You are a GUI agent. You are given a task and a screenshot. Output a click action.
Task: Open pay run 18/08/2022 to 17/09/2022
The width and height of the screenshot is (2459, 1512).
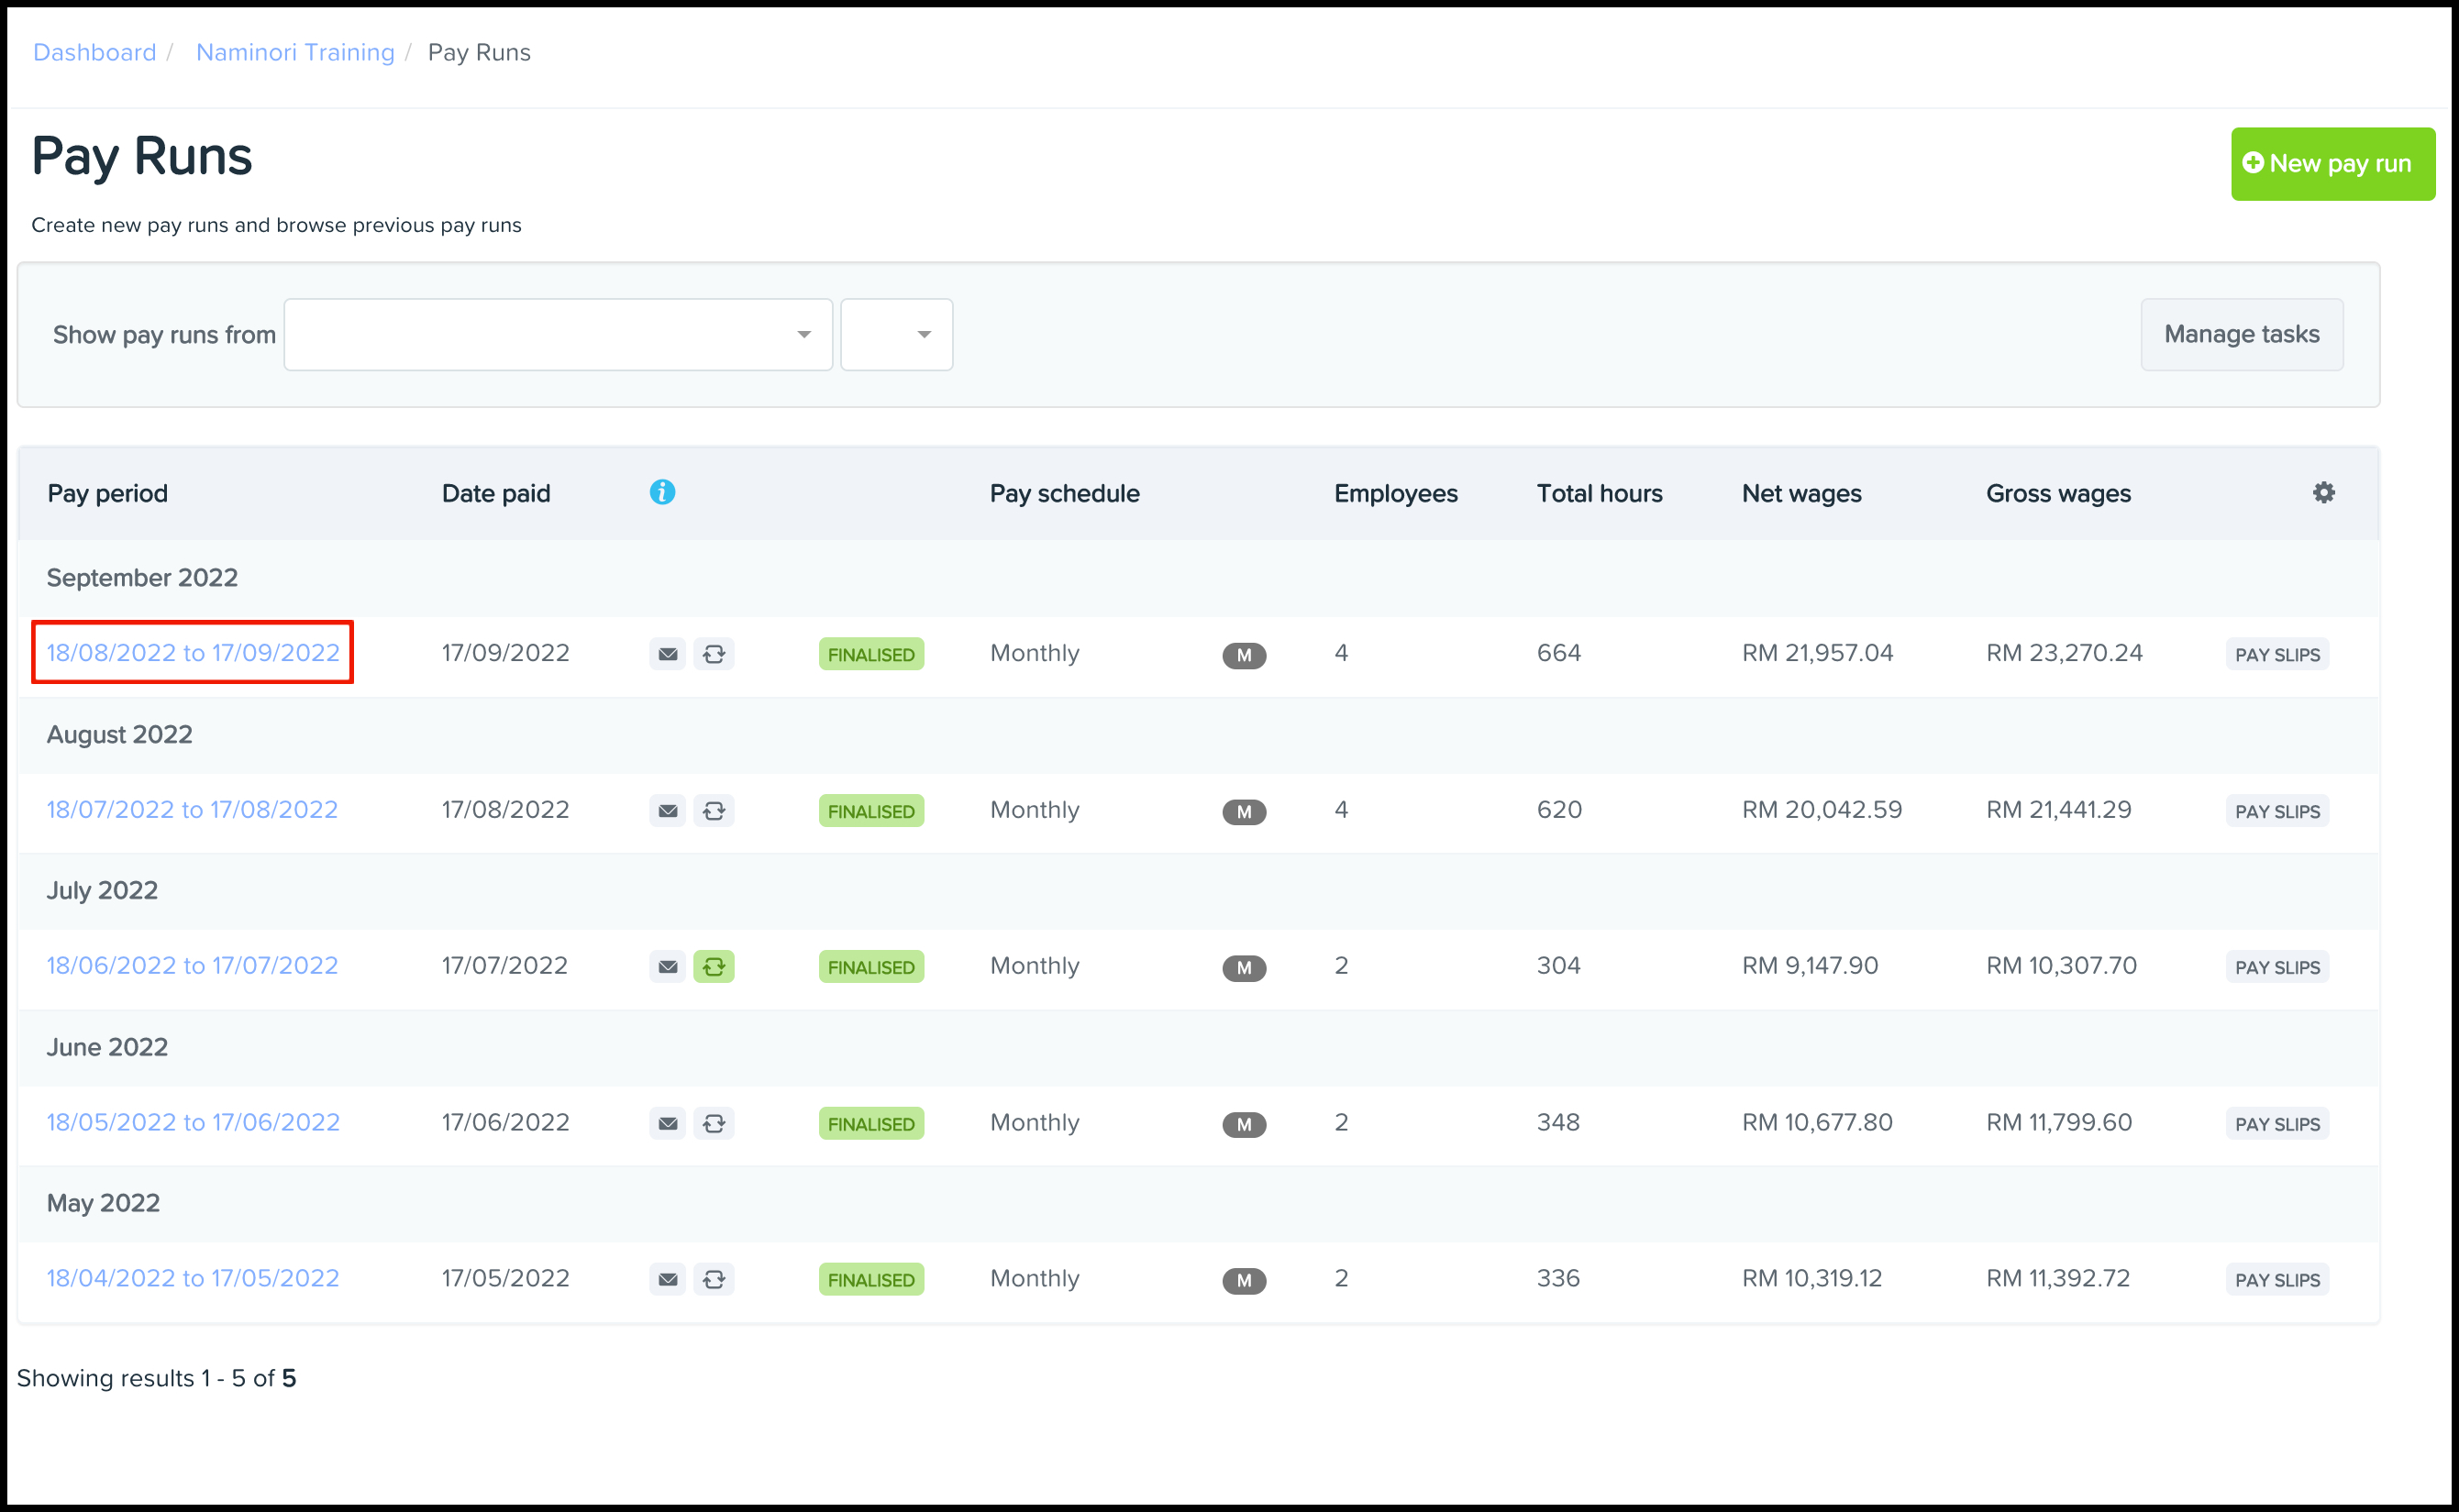point(193,653)
